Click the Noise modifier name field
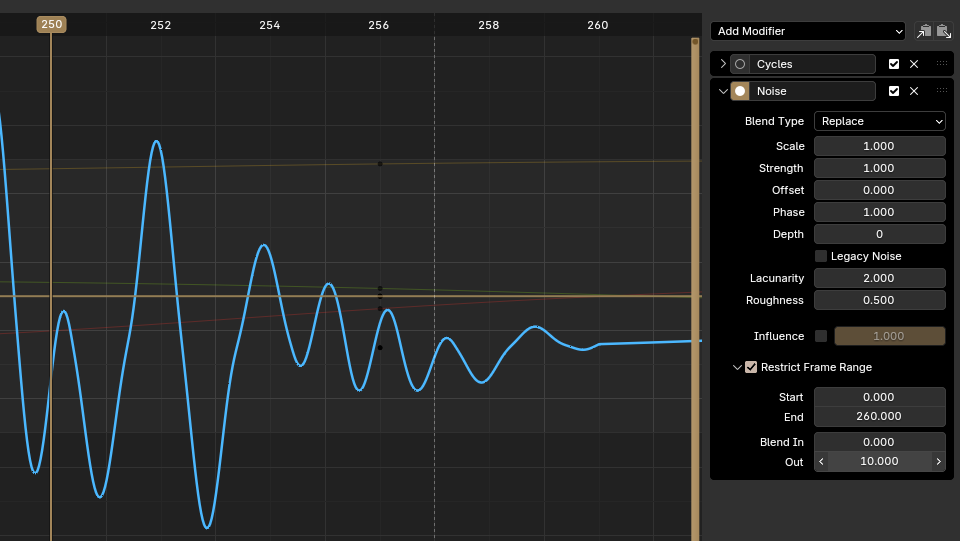 click(x=812, y=91)
